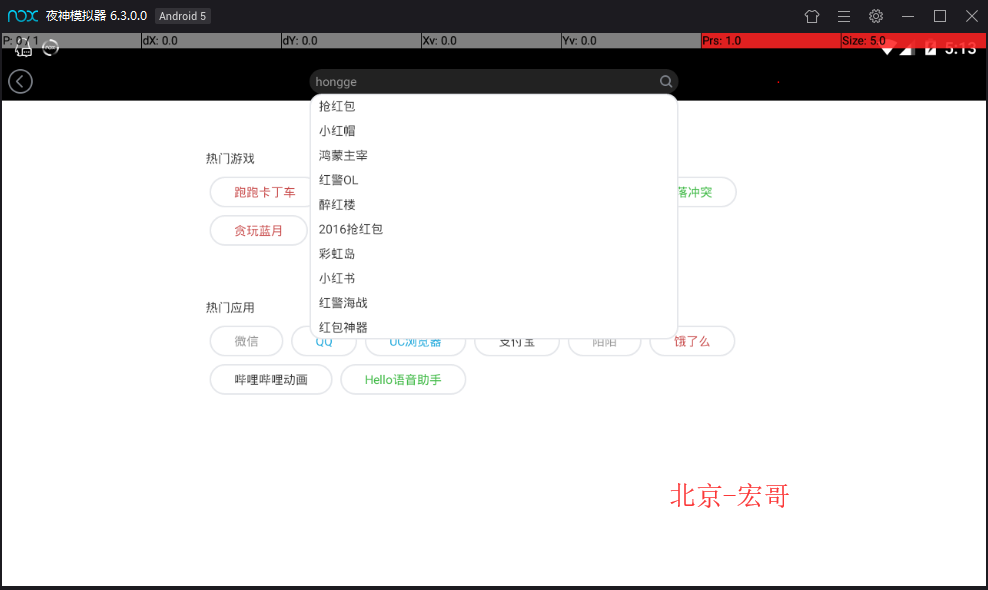Go back with the circled arrow button
This screenshot has height=590, width=988.
[20, 81]
